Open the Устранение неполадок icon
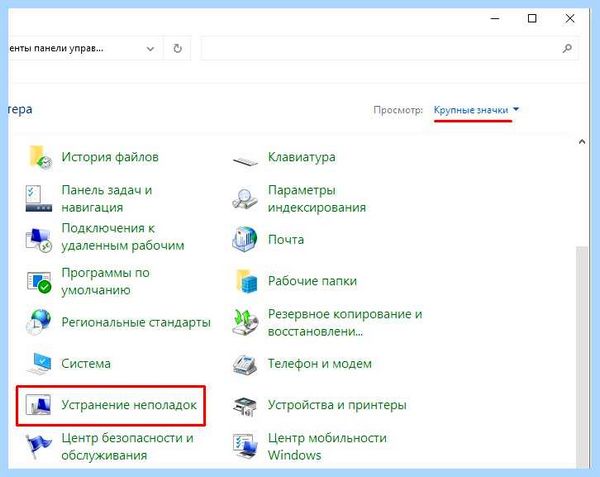This screenshot has height=477, width=600. coord(38,405)
